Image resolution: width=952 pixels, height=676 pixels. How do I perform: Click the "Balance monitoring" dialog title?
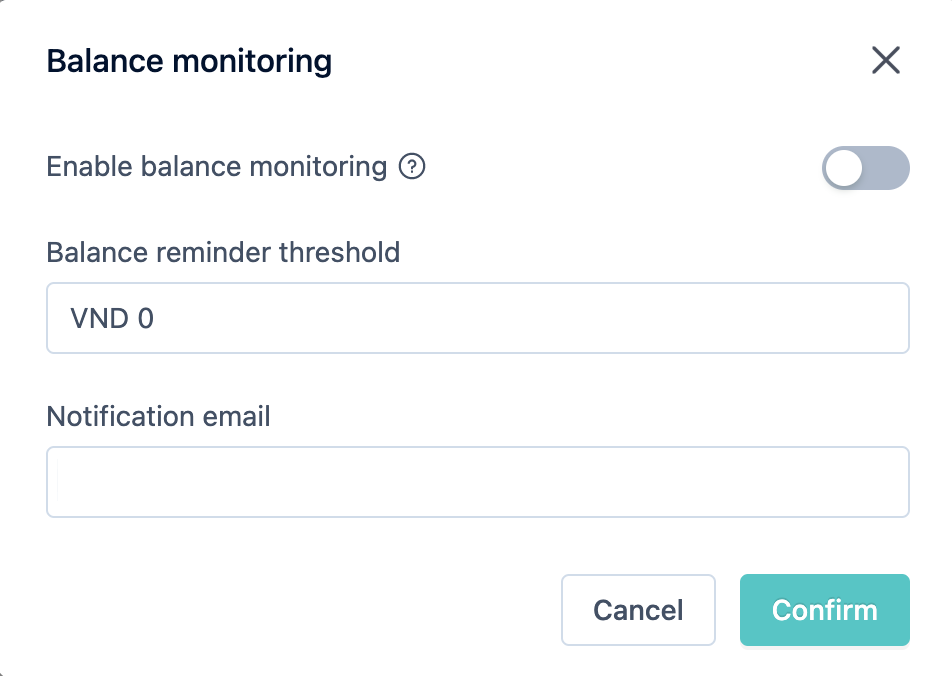(189, 61)
